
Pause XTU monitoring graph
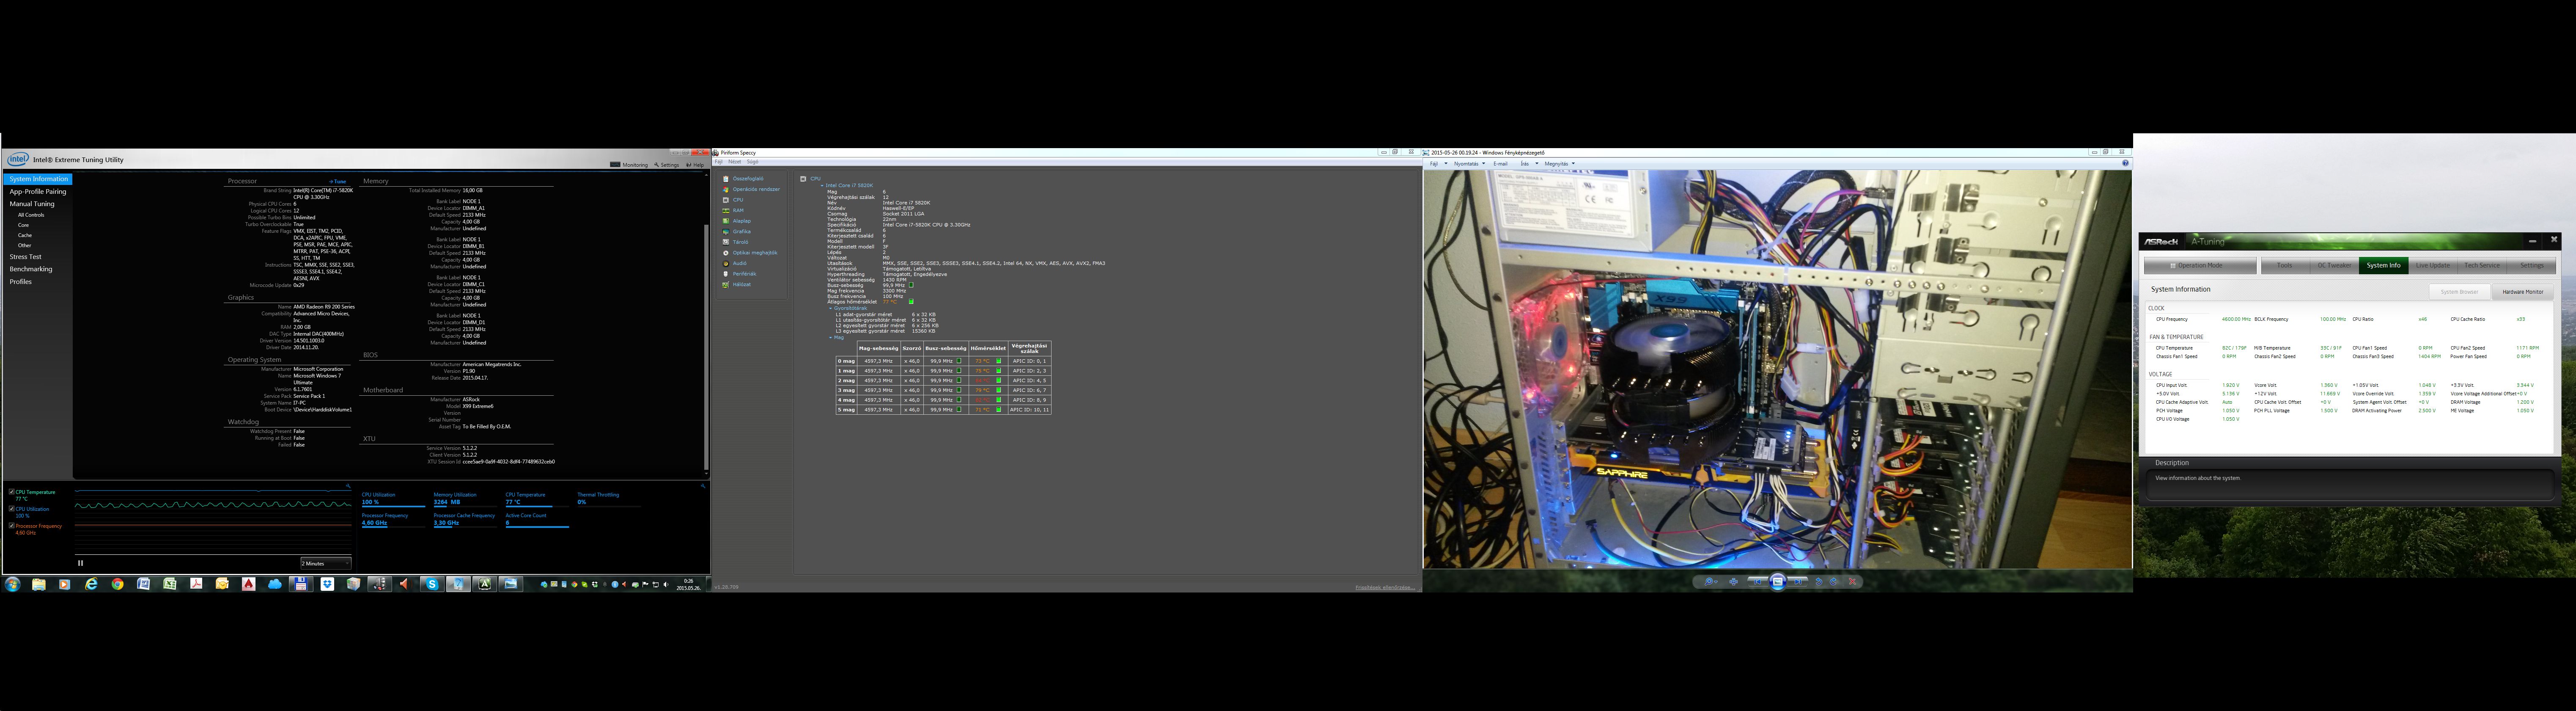coord(80,563)
